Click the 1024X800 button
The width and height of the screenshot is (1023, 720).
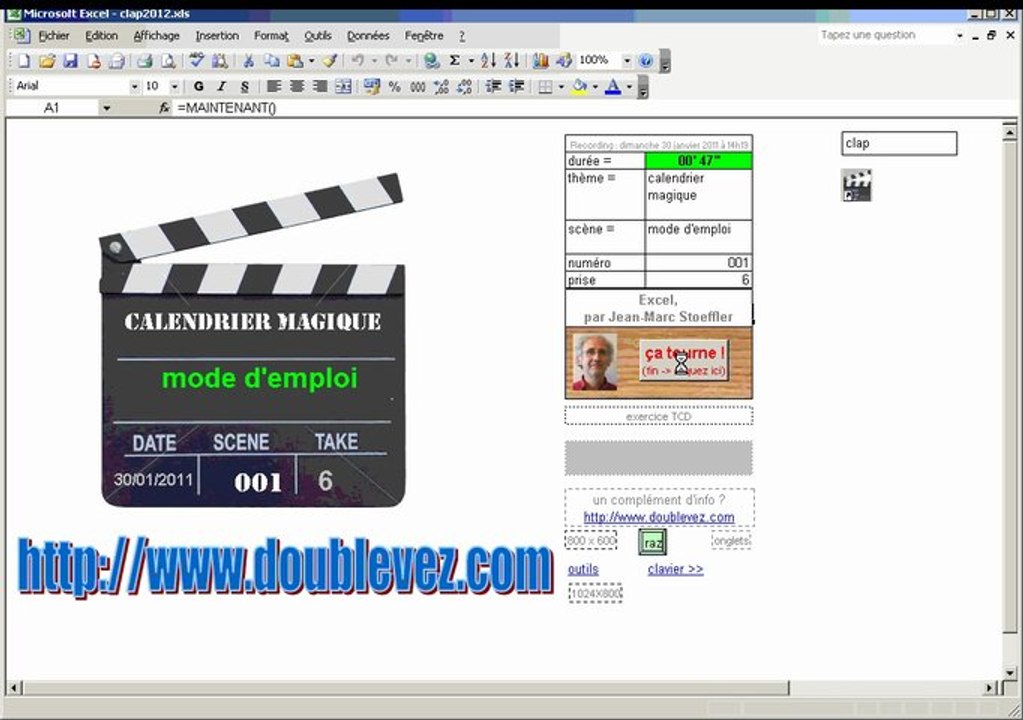tap(595, 593)
